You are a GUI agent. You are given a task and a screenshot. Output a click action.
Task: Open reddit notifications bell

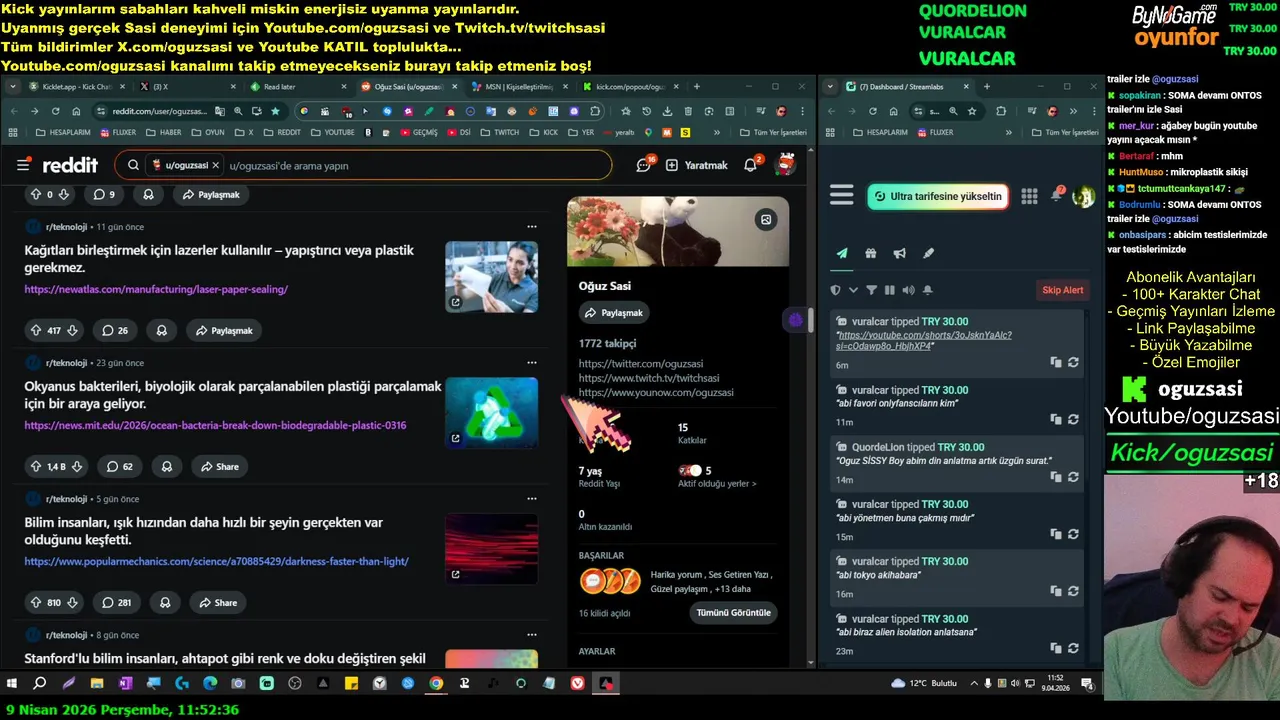pyautogui.click(x=750, y=165)
